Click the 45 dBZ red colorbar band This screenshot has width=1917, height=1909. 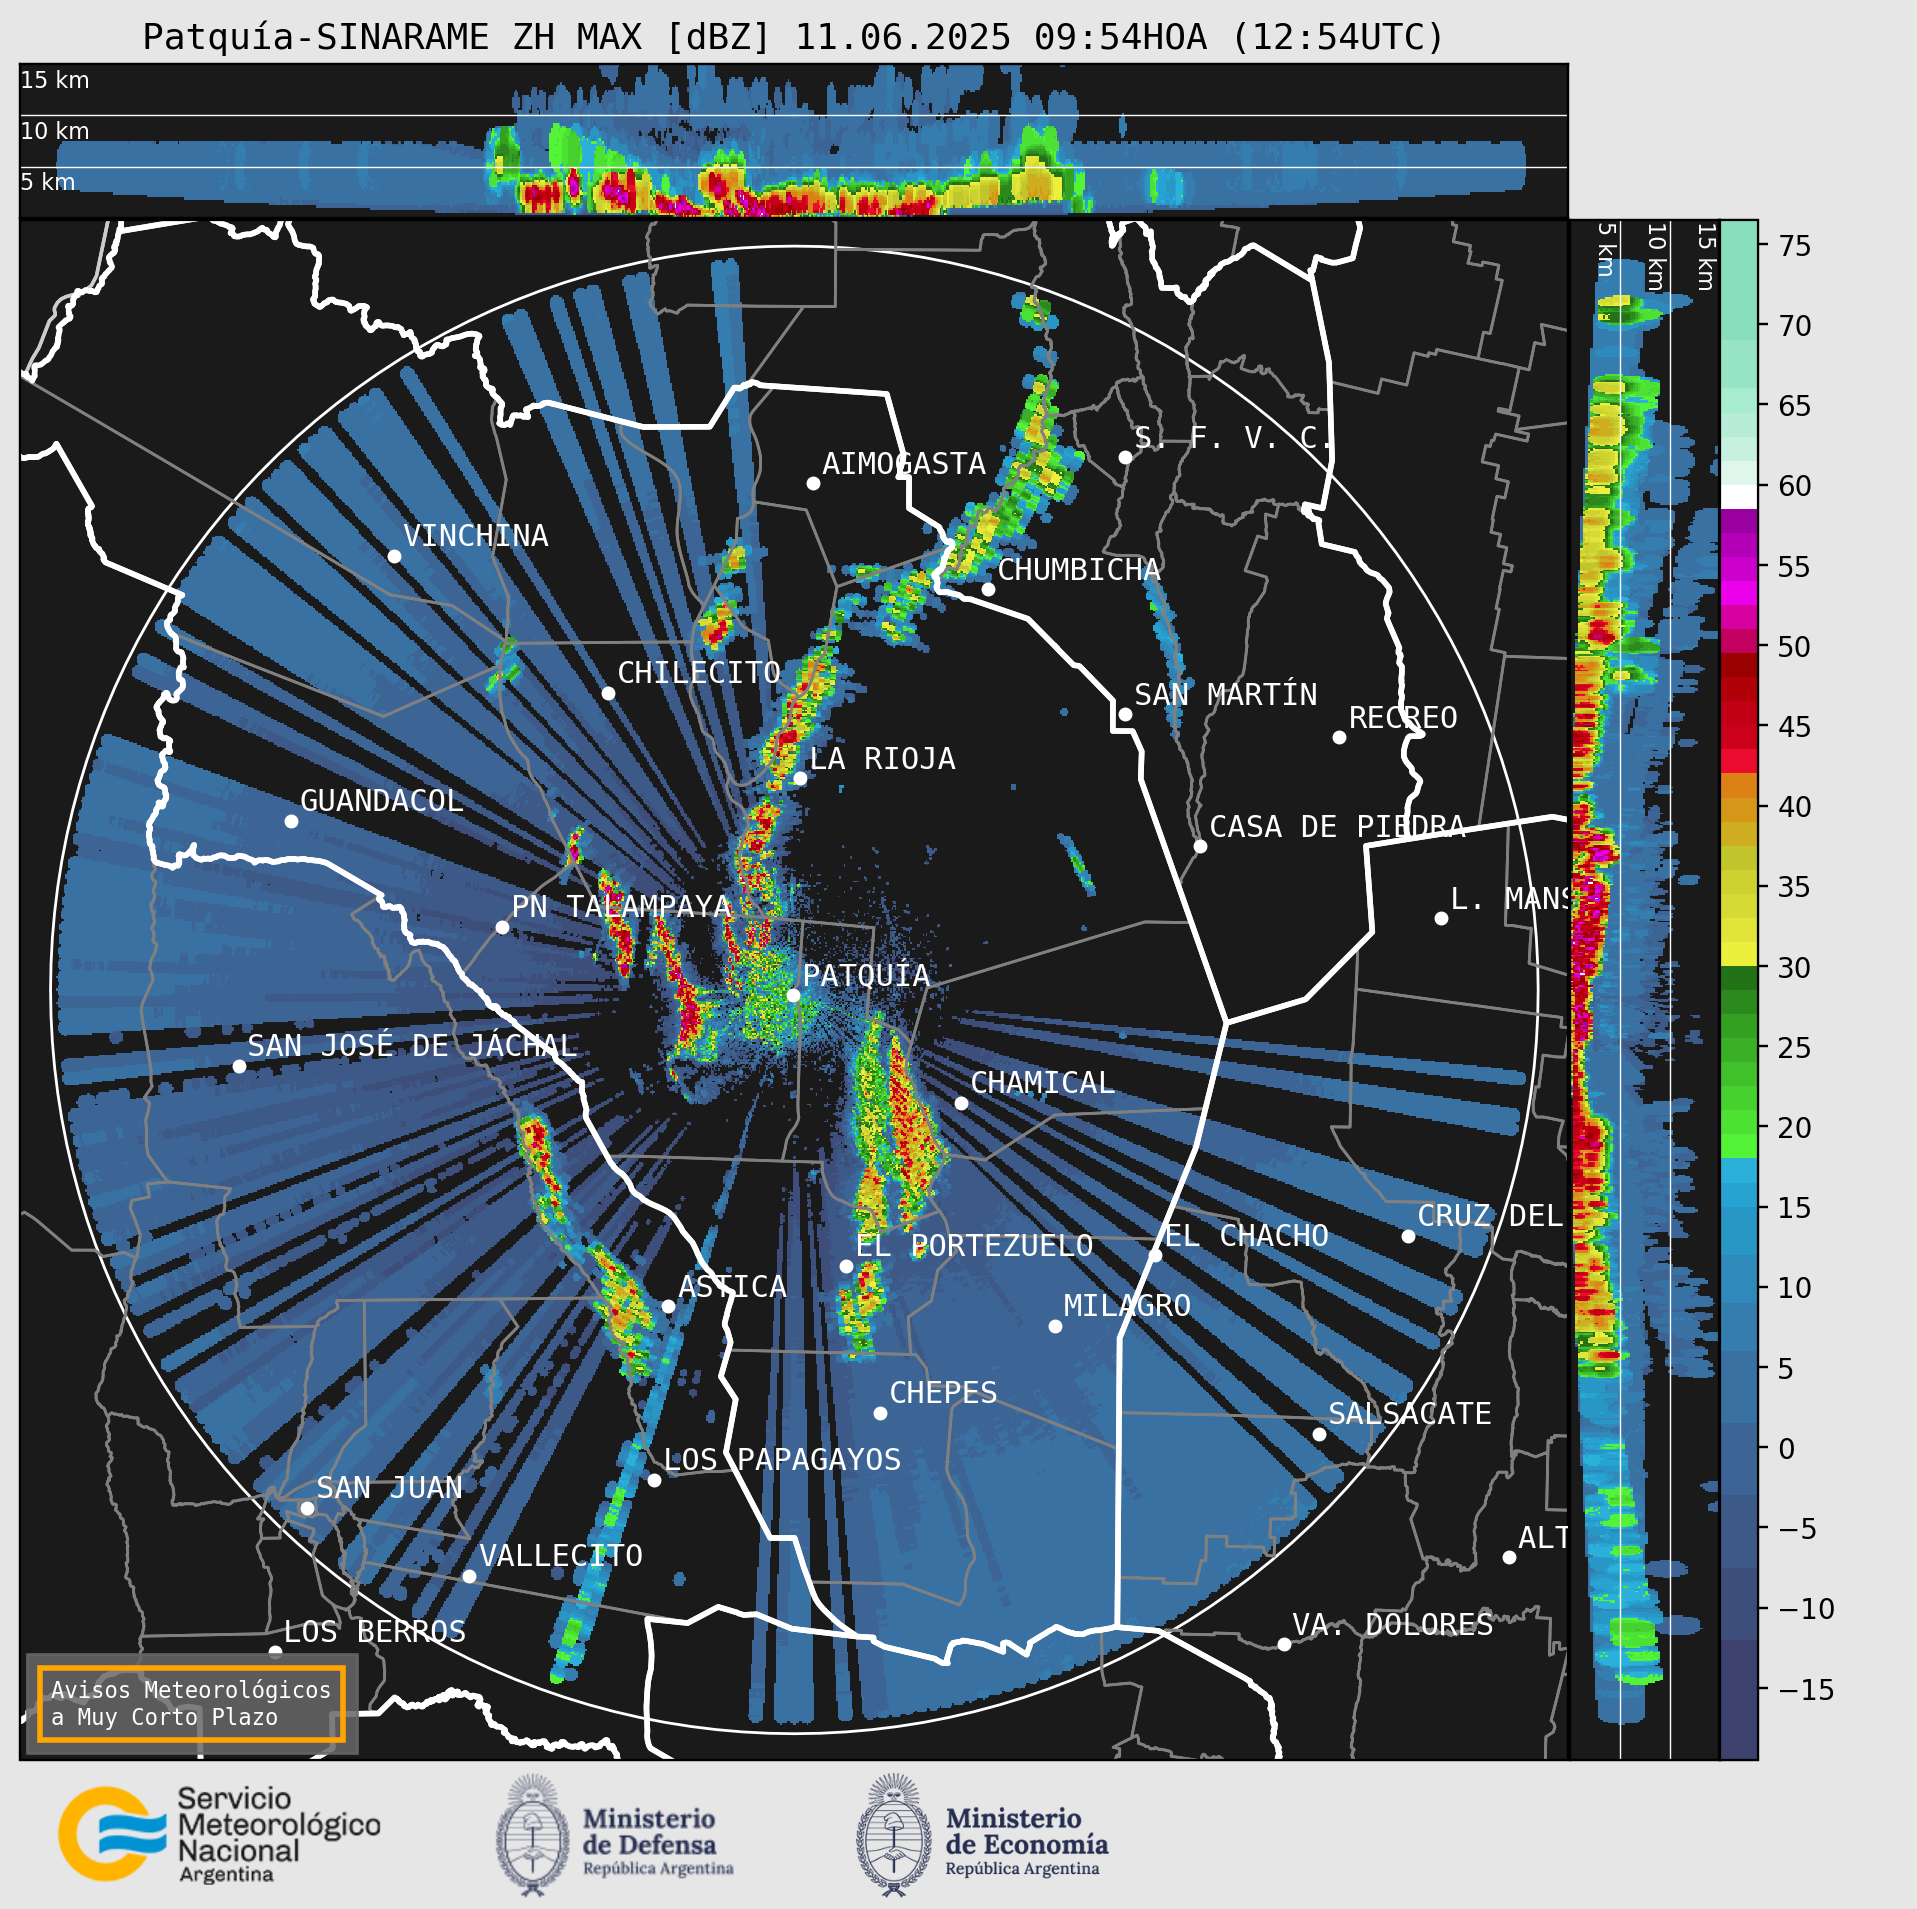click(x=1739, y=726)
